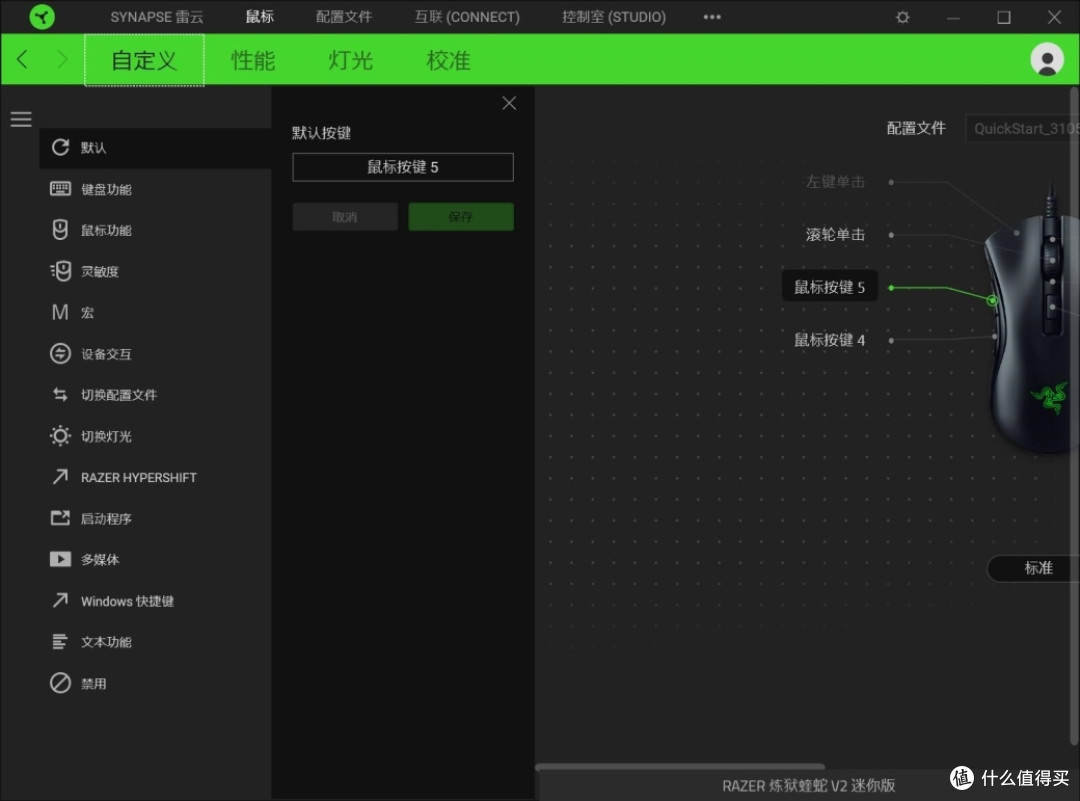This screenshot has width=1080, height=801.
Task: Switch to the 性能 tab
Action: point(253,60)
